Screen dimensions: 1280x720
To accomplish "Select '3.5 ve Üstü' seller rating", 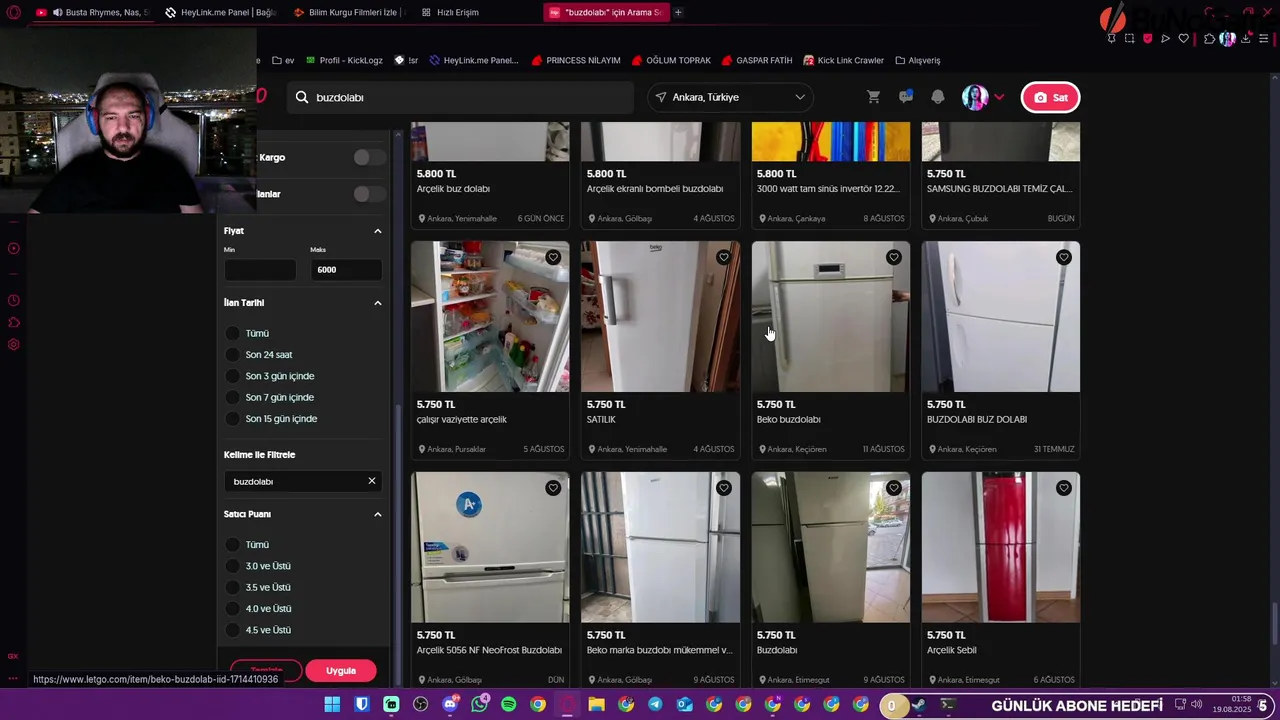I will pyautogui.click(x=233, y=587).
